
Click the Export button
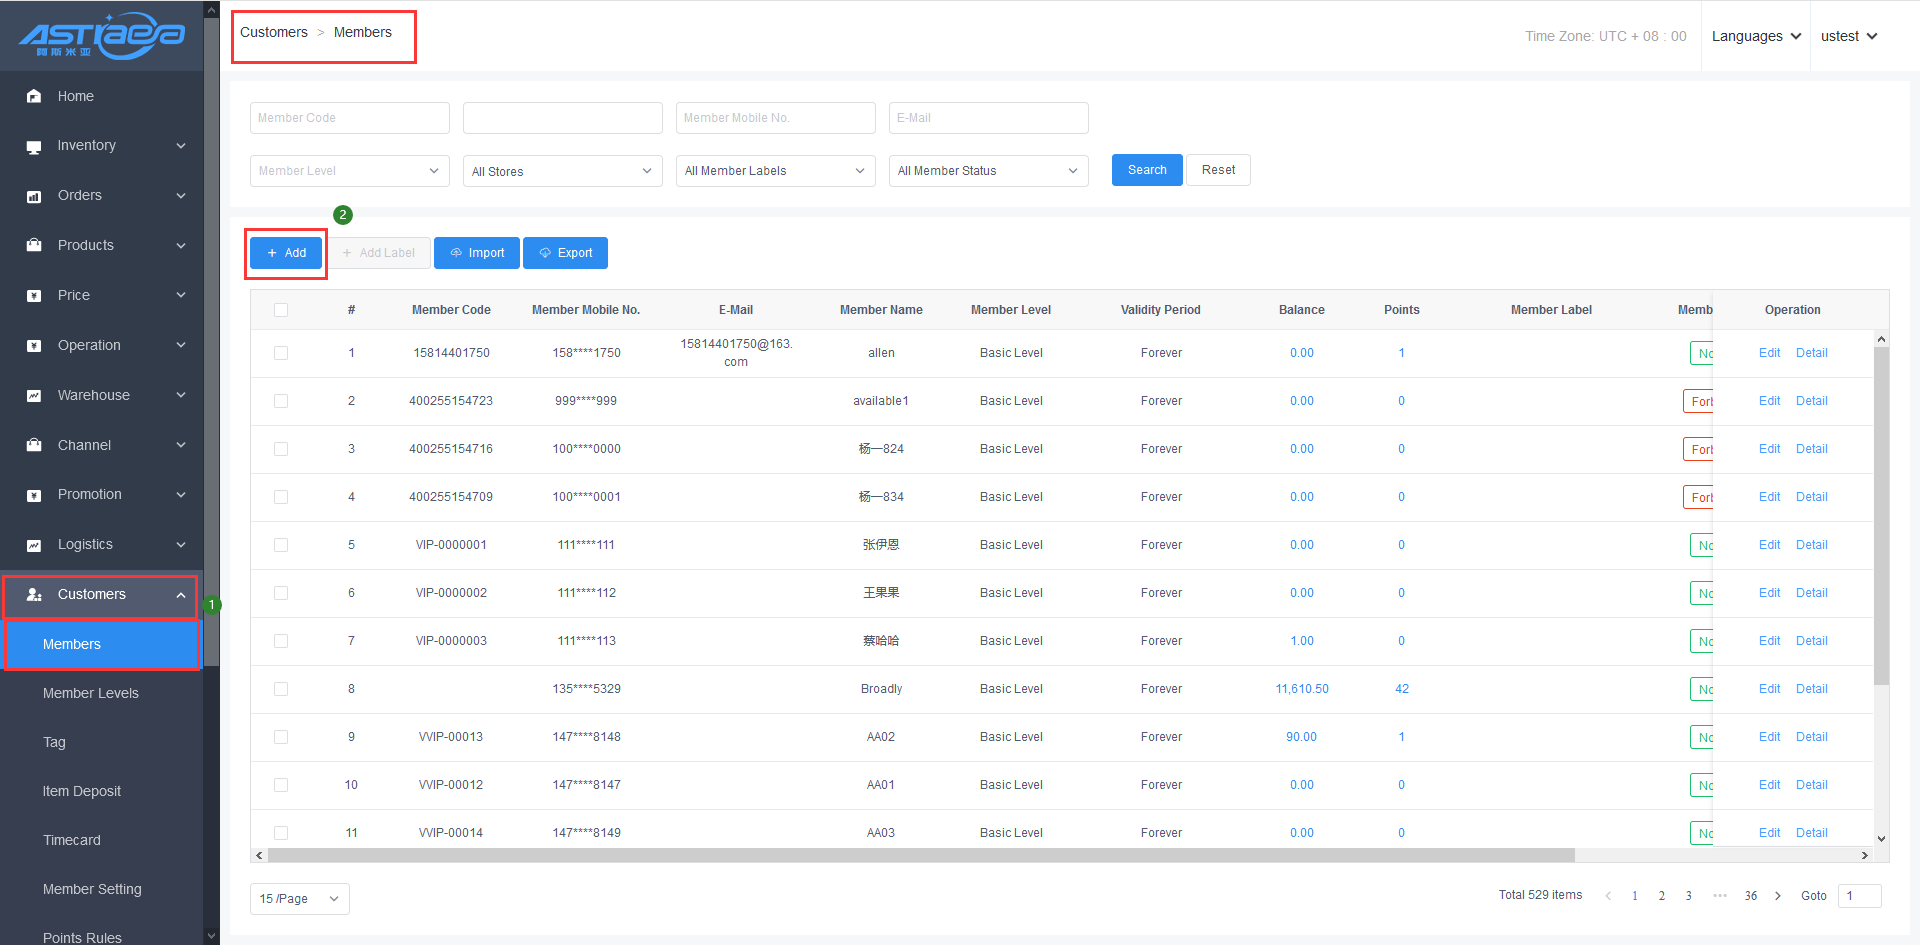coord(565,253)
